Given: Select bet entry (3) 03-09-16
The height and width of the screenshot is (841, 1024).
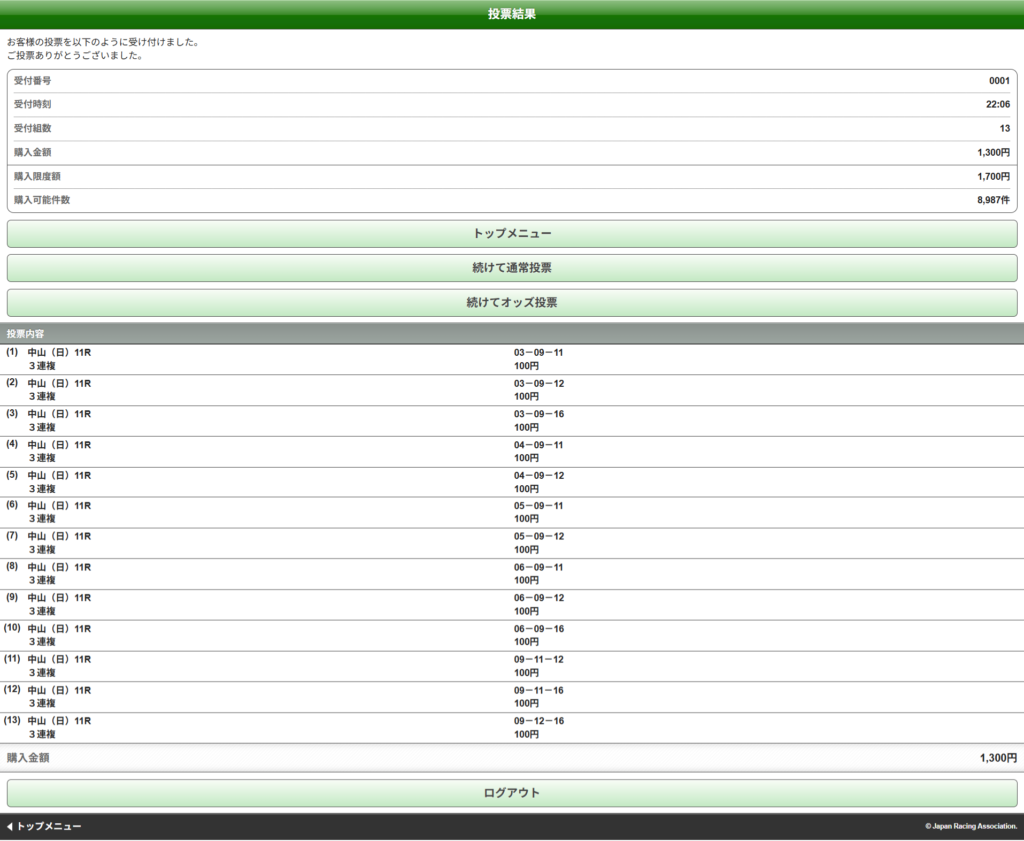Looking at the screenshot, I should tap(511, 421).
